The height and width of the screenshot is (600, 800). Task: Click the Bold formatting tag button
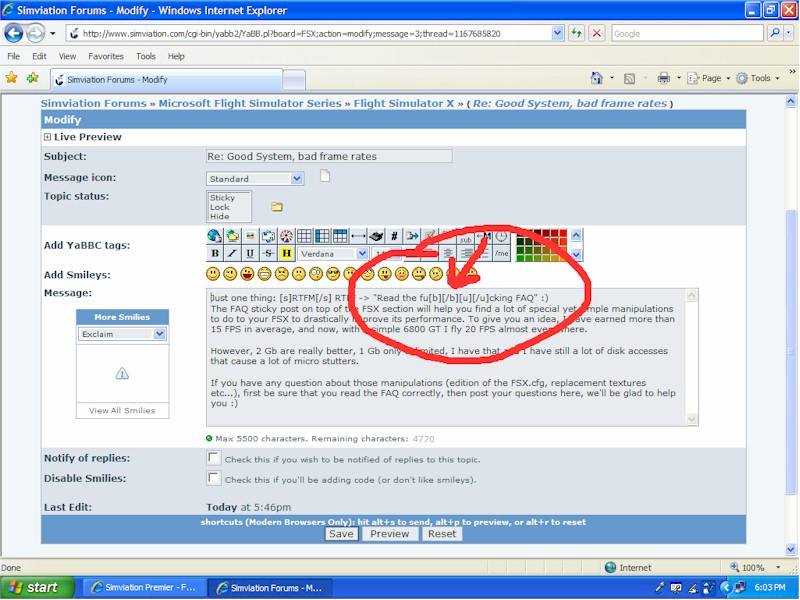click(x=215, y=254)
